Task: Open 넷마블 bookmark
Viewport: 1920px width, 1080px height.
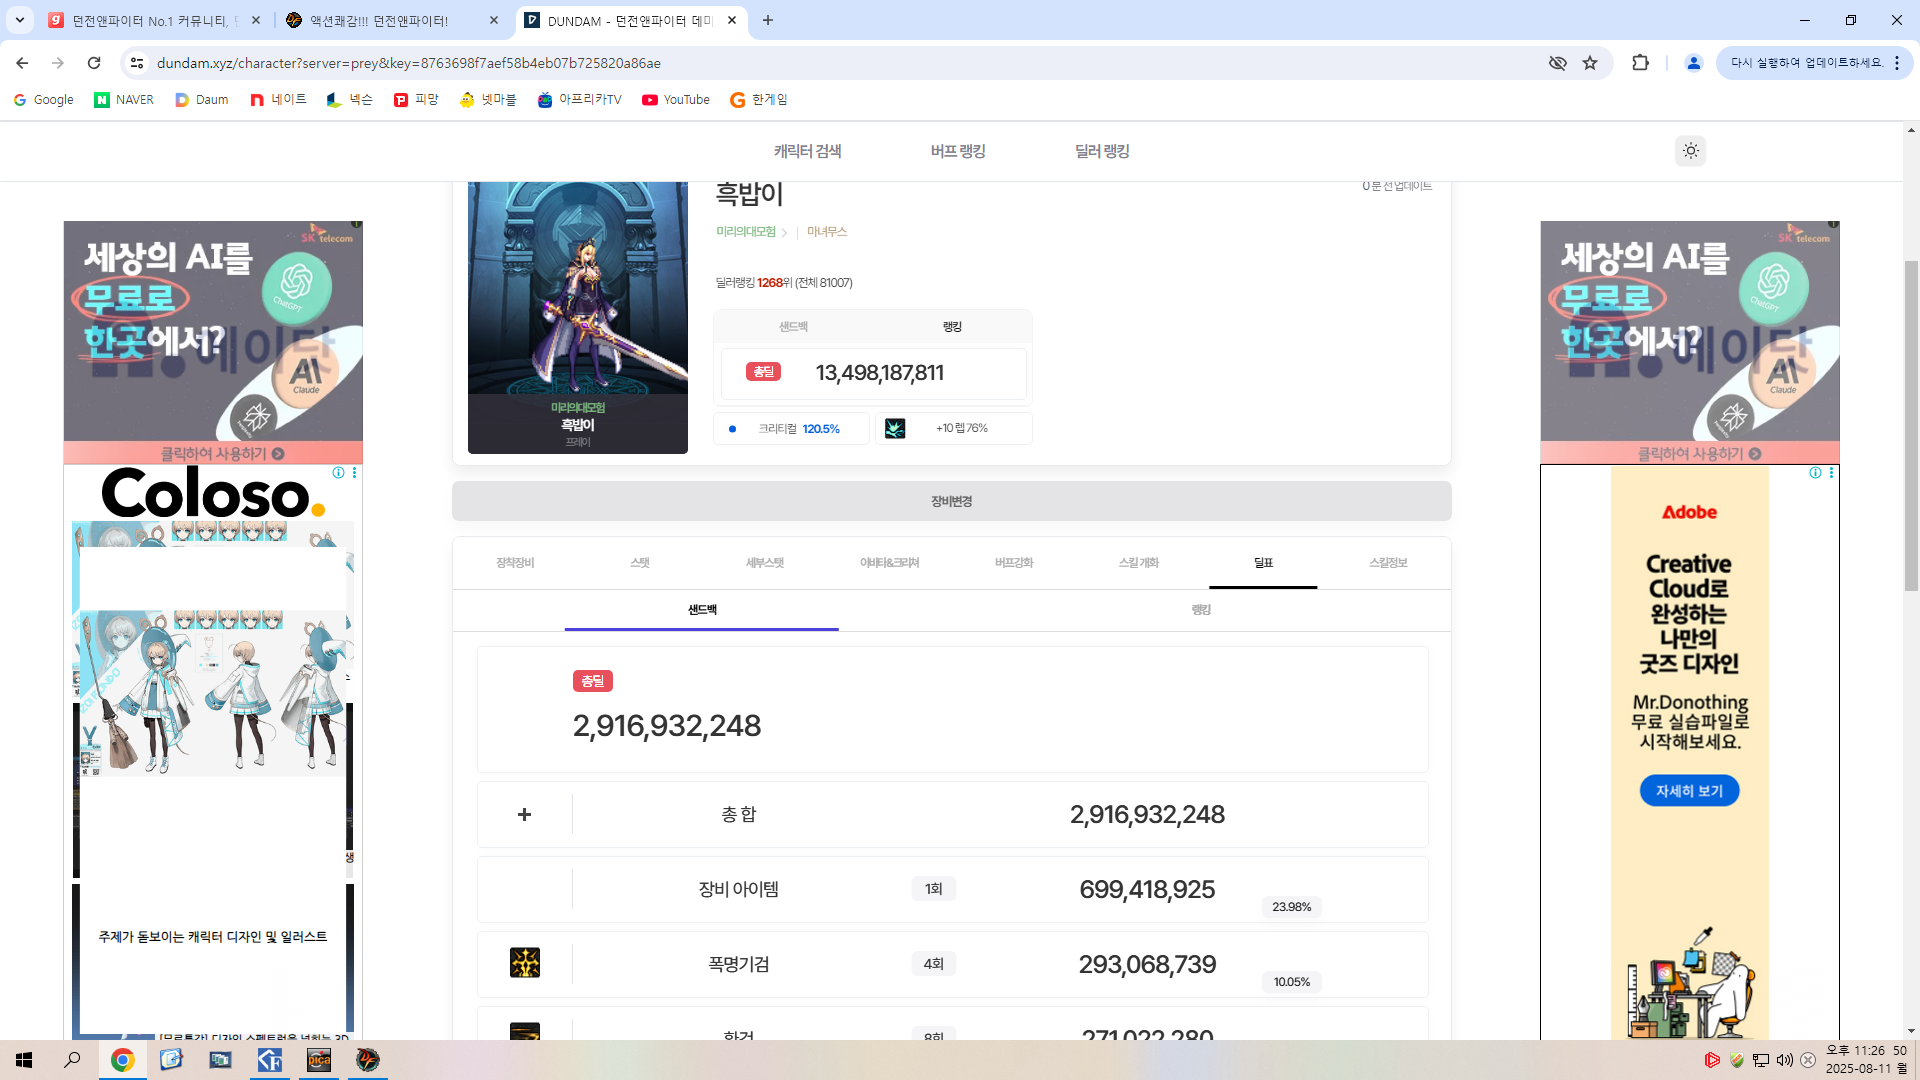Action: (x=488, y=100)
